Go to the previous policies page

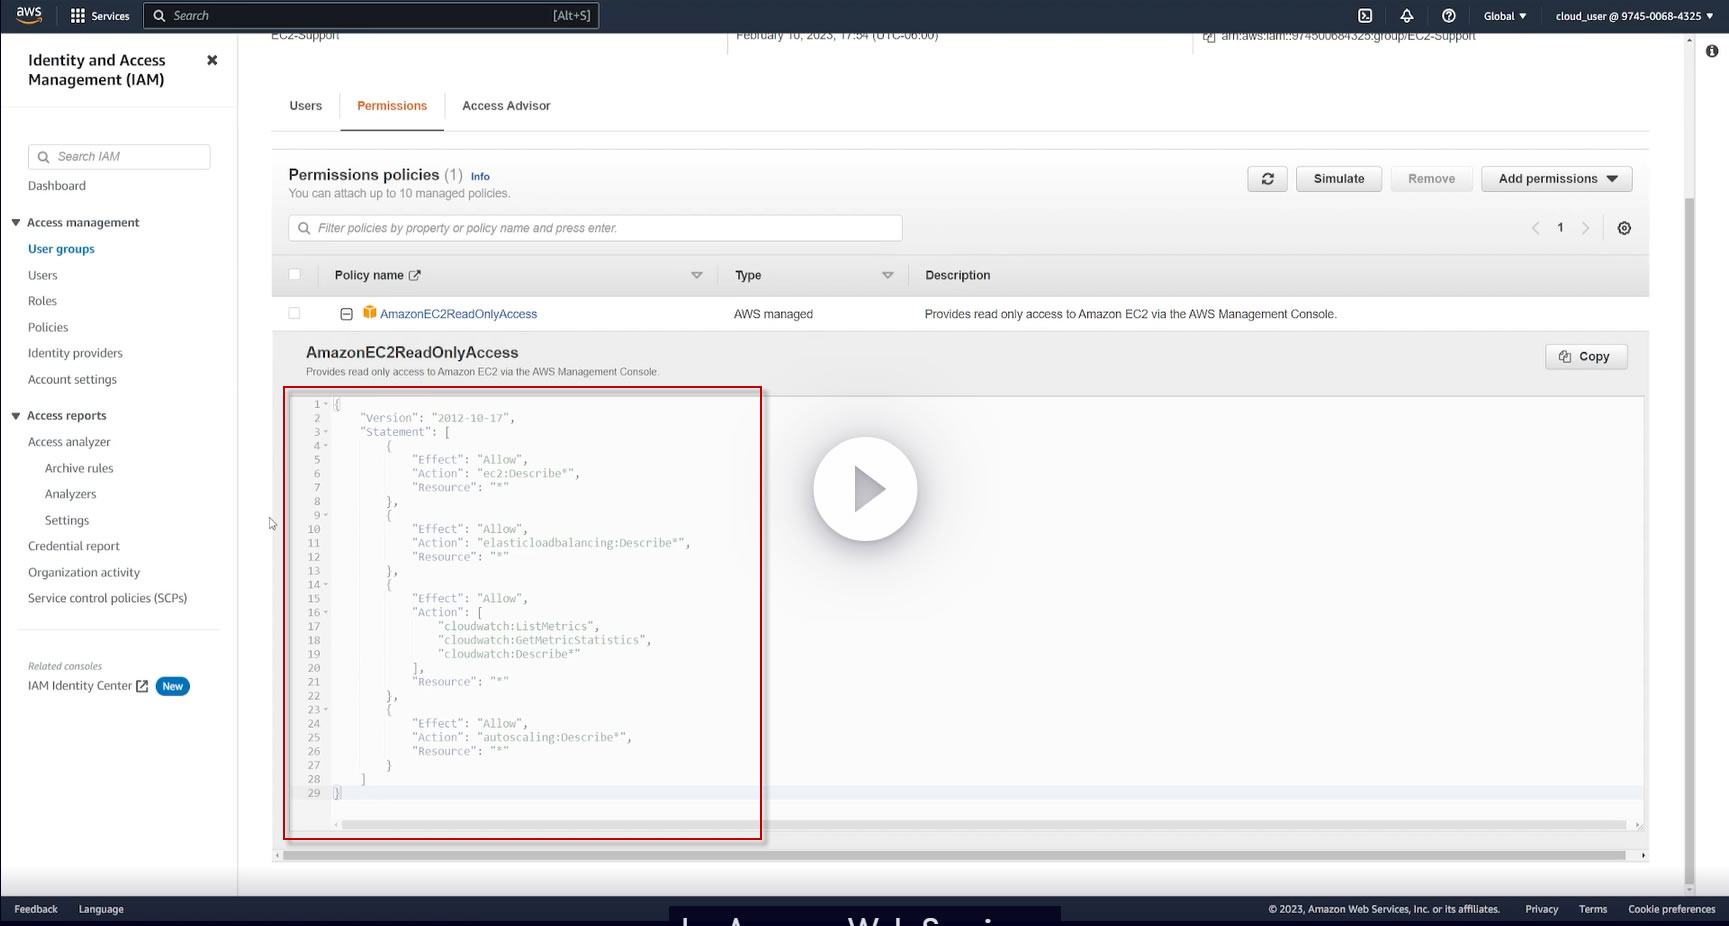(1535, 228)
